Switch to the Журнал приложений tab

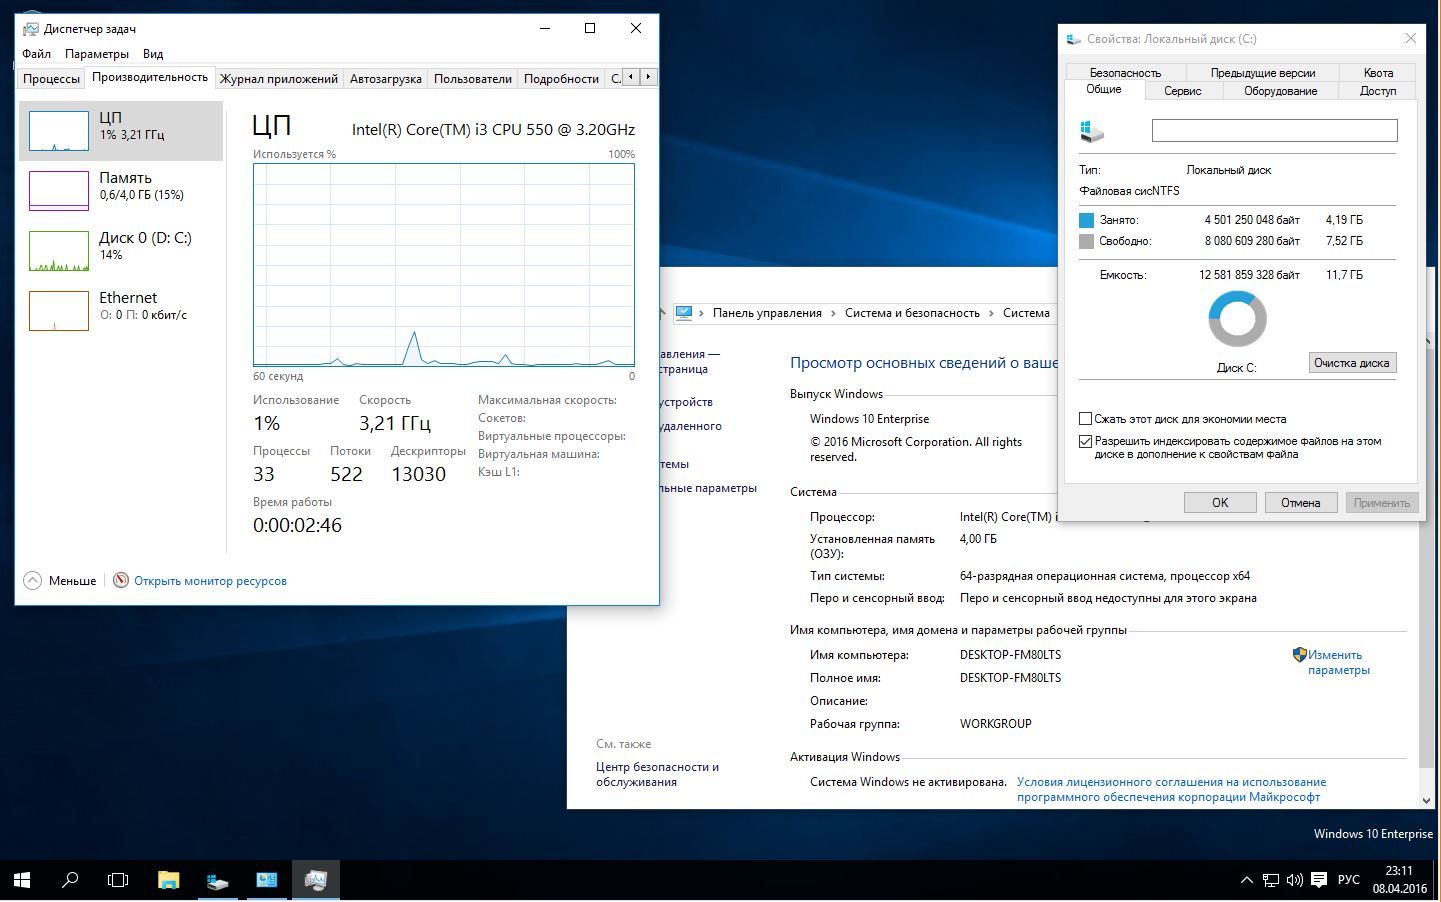[278, 79]
